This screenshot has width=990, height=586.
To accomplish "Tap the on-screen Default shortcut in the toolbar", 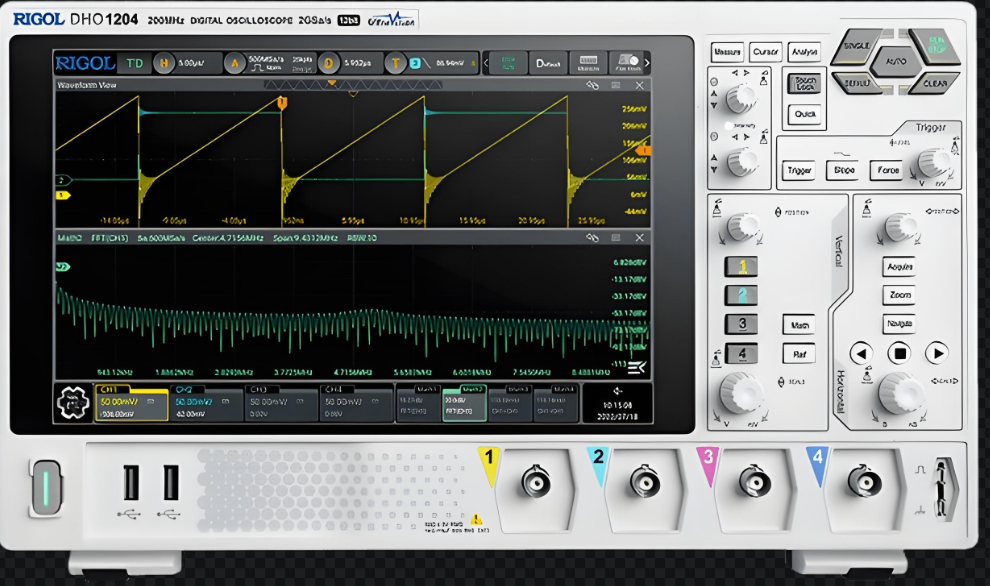I will click(547, 63).
